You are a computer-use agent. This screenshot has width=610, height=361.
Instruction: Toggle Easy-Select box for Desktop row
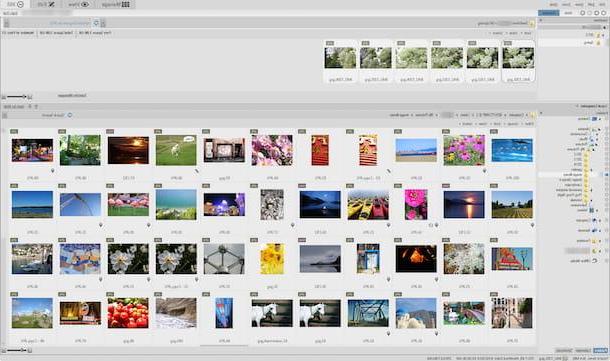[606, 119]
